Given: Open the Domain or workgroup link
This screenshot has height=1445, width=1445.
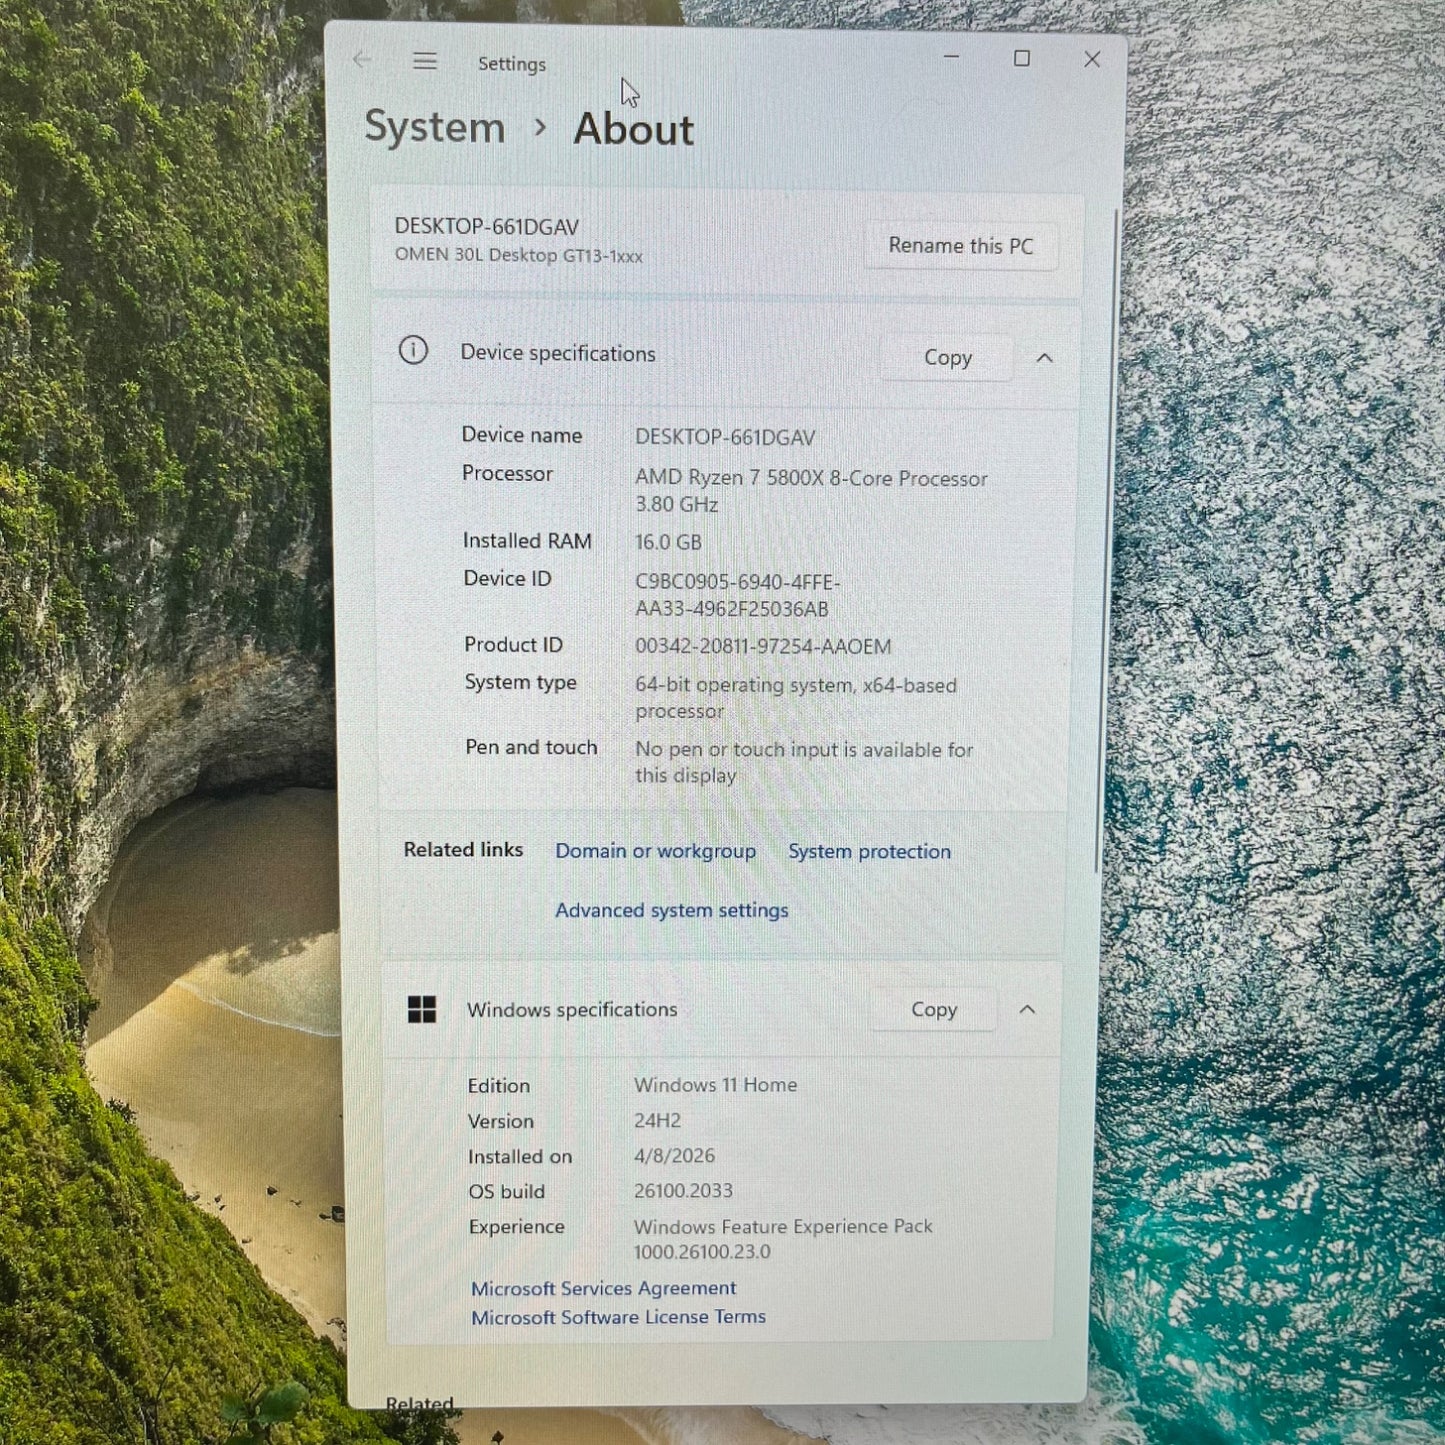Looking at the screenshot, I should tap(656, 851).
